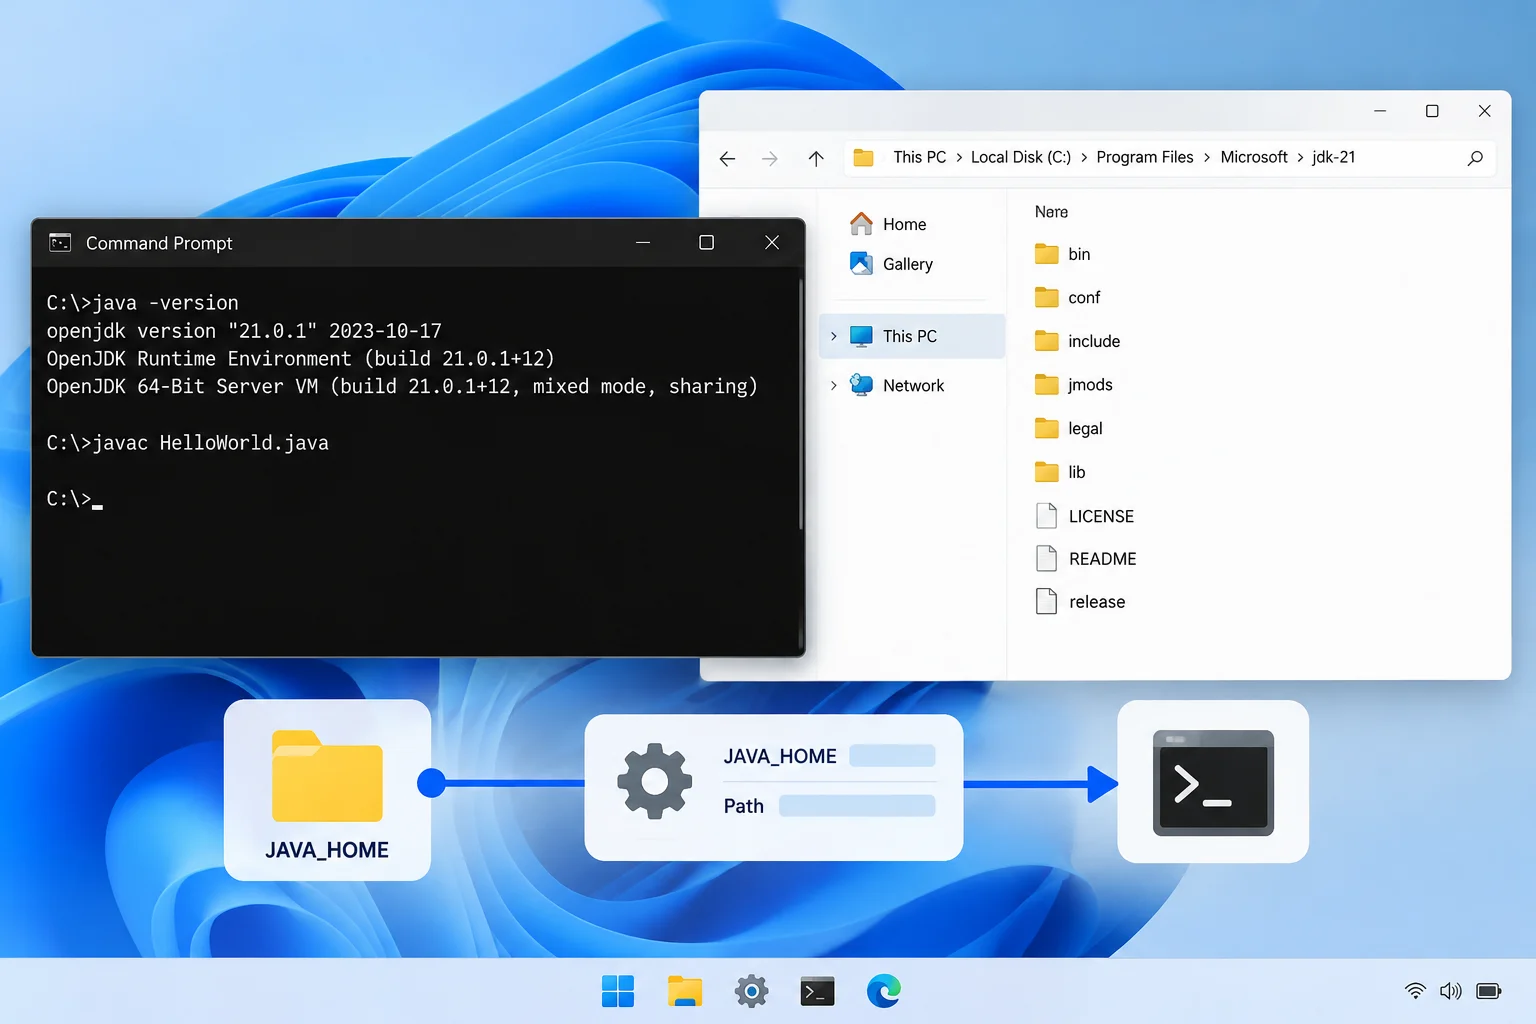Click the Path value field
The width and height of the screenshot is (1536, 1024).
coord(857,806)
